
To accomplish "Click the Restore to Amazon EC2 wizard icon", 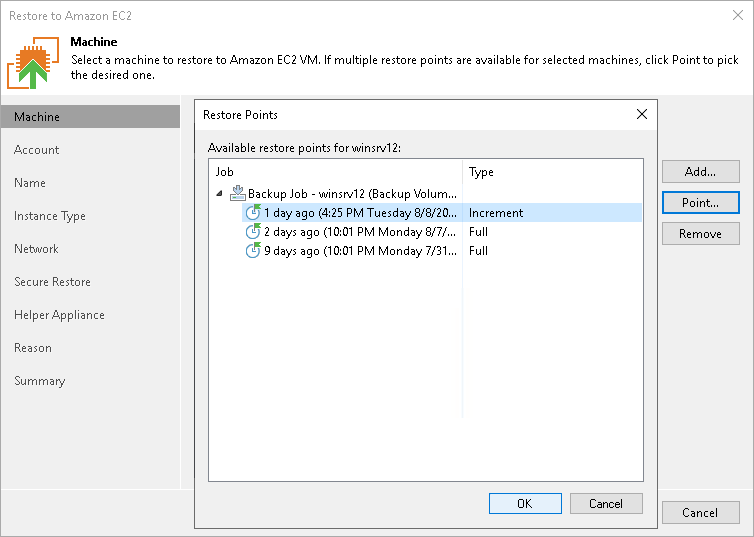I will [33, 63].
